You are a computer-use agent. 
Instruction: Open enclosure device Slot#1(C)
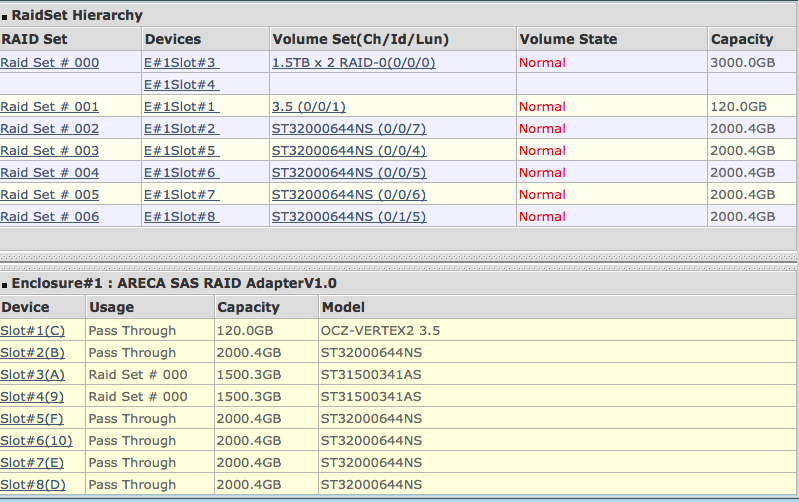tap(33, 331)
